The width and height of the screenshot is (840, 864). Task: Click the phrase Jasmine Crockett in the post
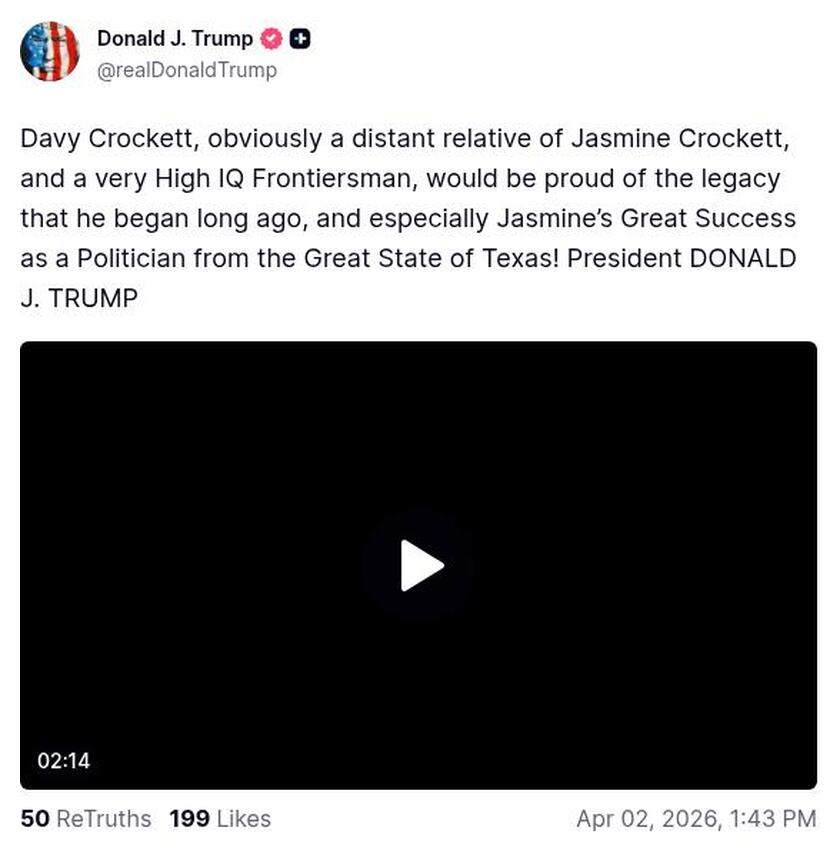point(680,139)
